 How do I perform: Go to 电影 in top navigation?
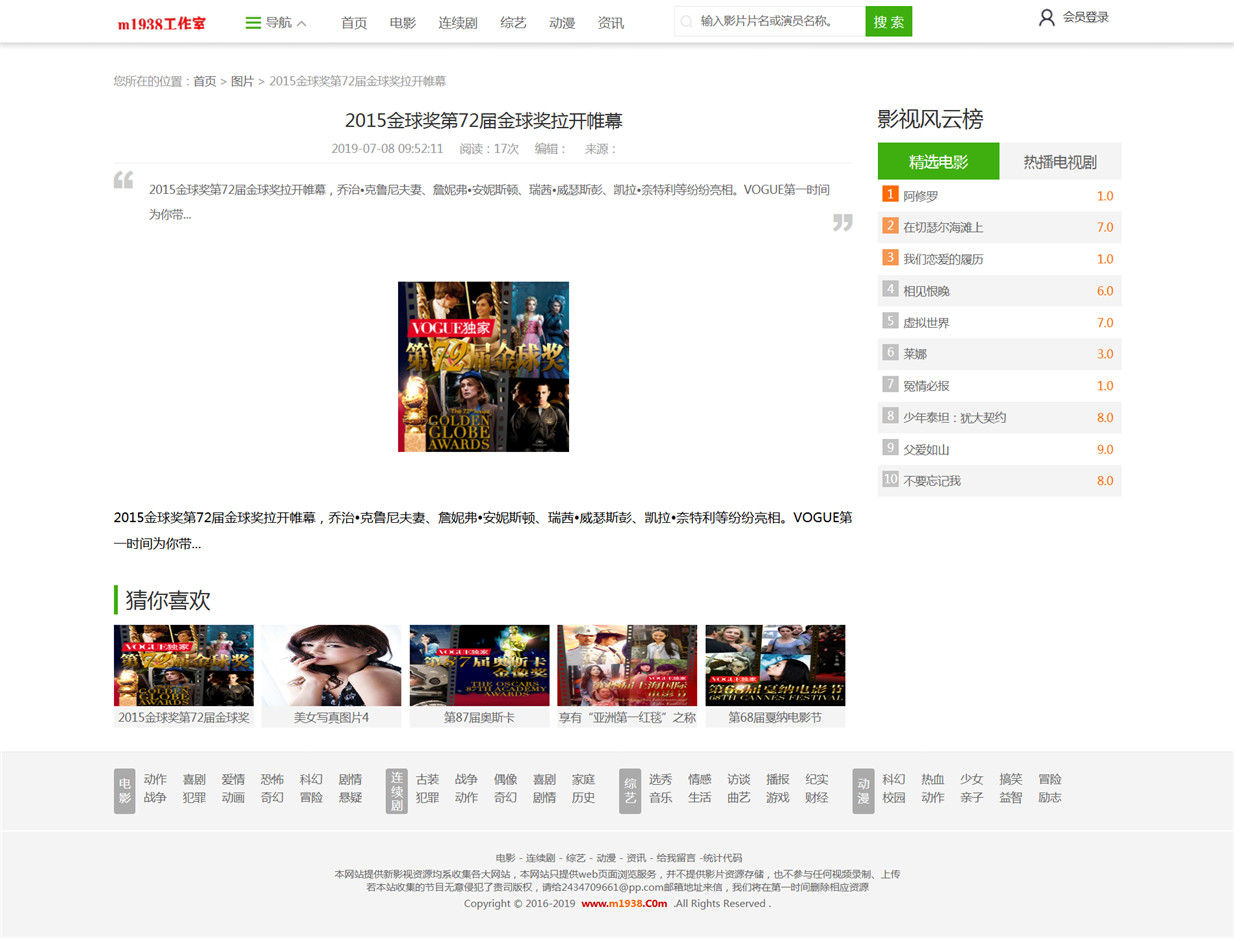point(403,23)
